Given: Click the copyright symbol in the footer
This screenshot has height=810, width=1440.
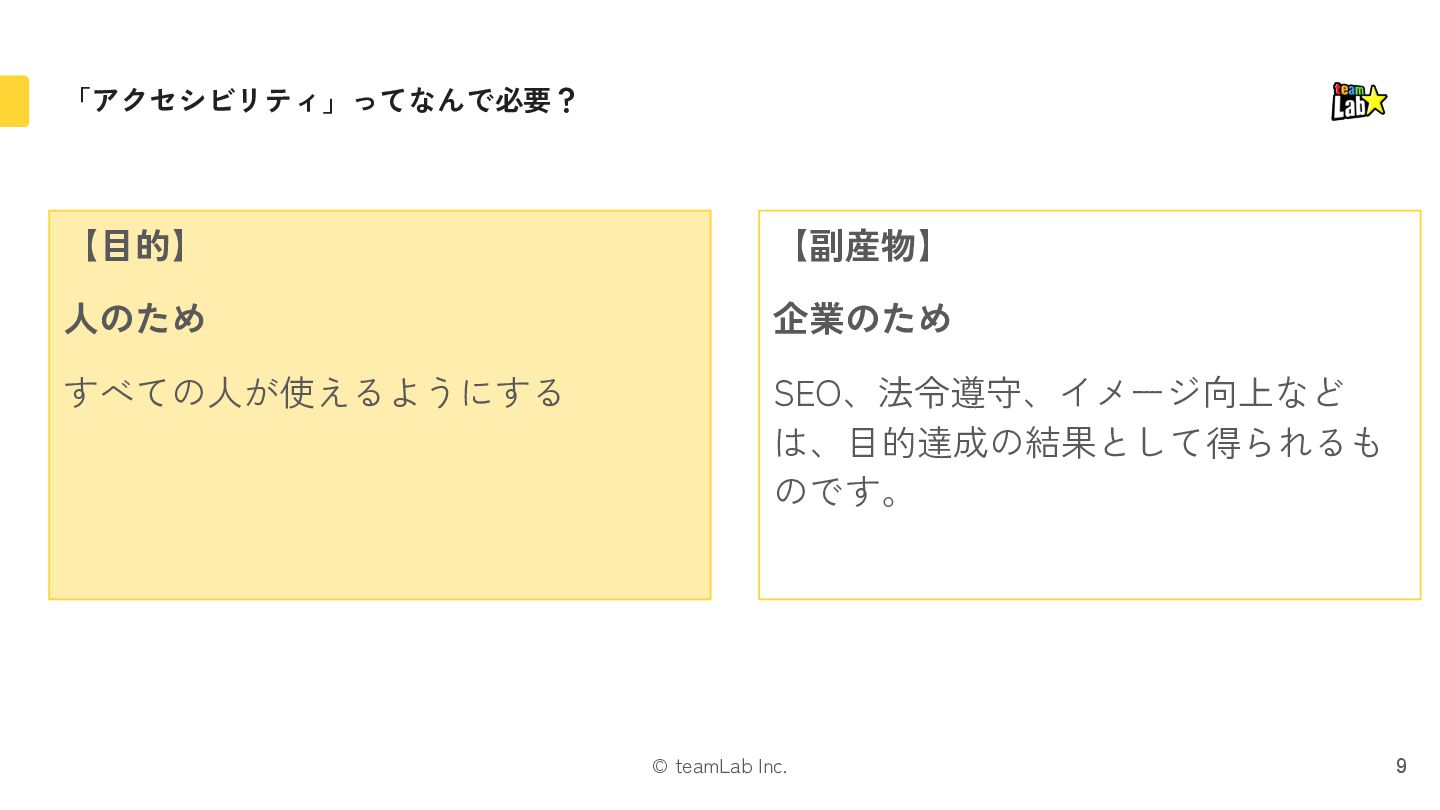Looking at the screenshot, I should pos(660,767).
